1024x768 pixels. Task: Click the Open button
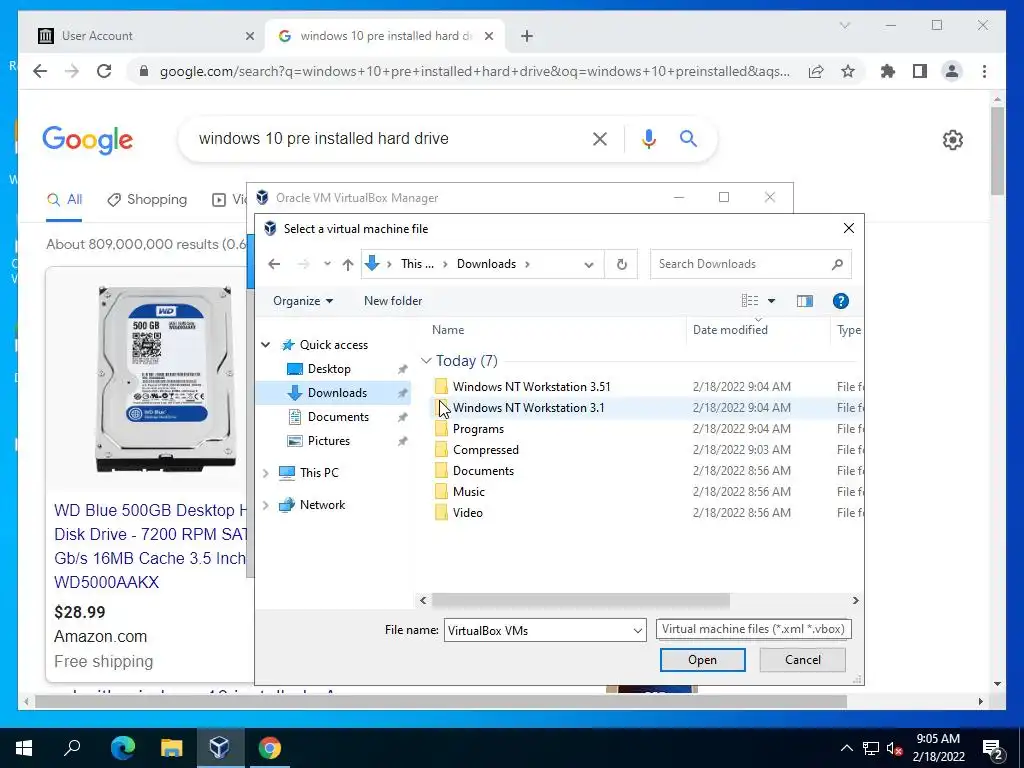pyautogui.click(x=702, y=660)
